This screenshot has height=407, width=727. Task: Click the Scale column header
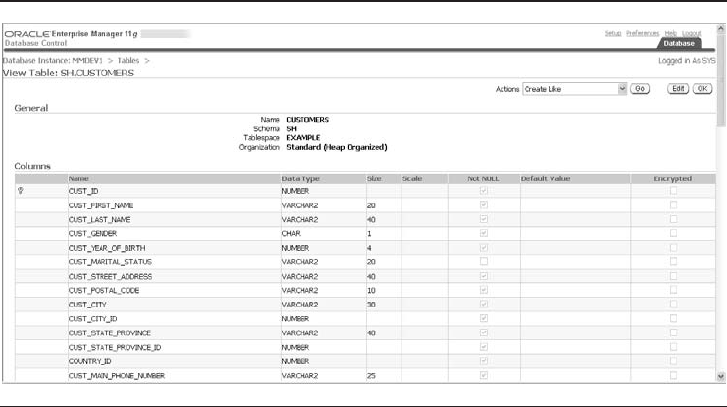click(412, 178)
